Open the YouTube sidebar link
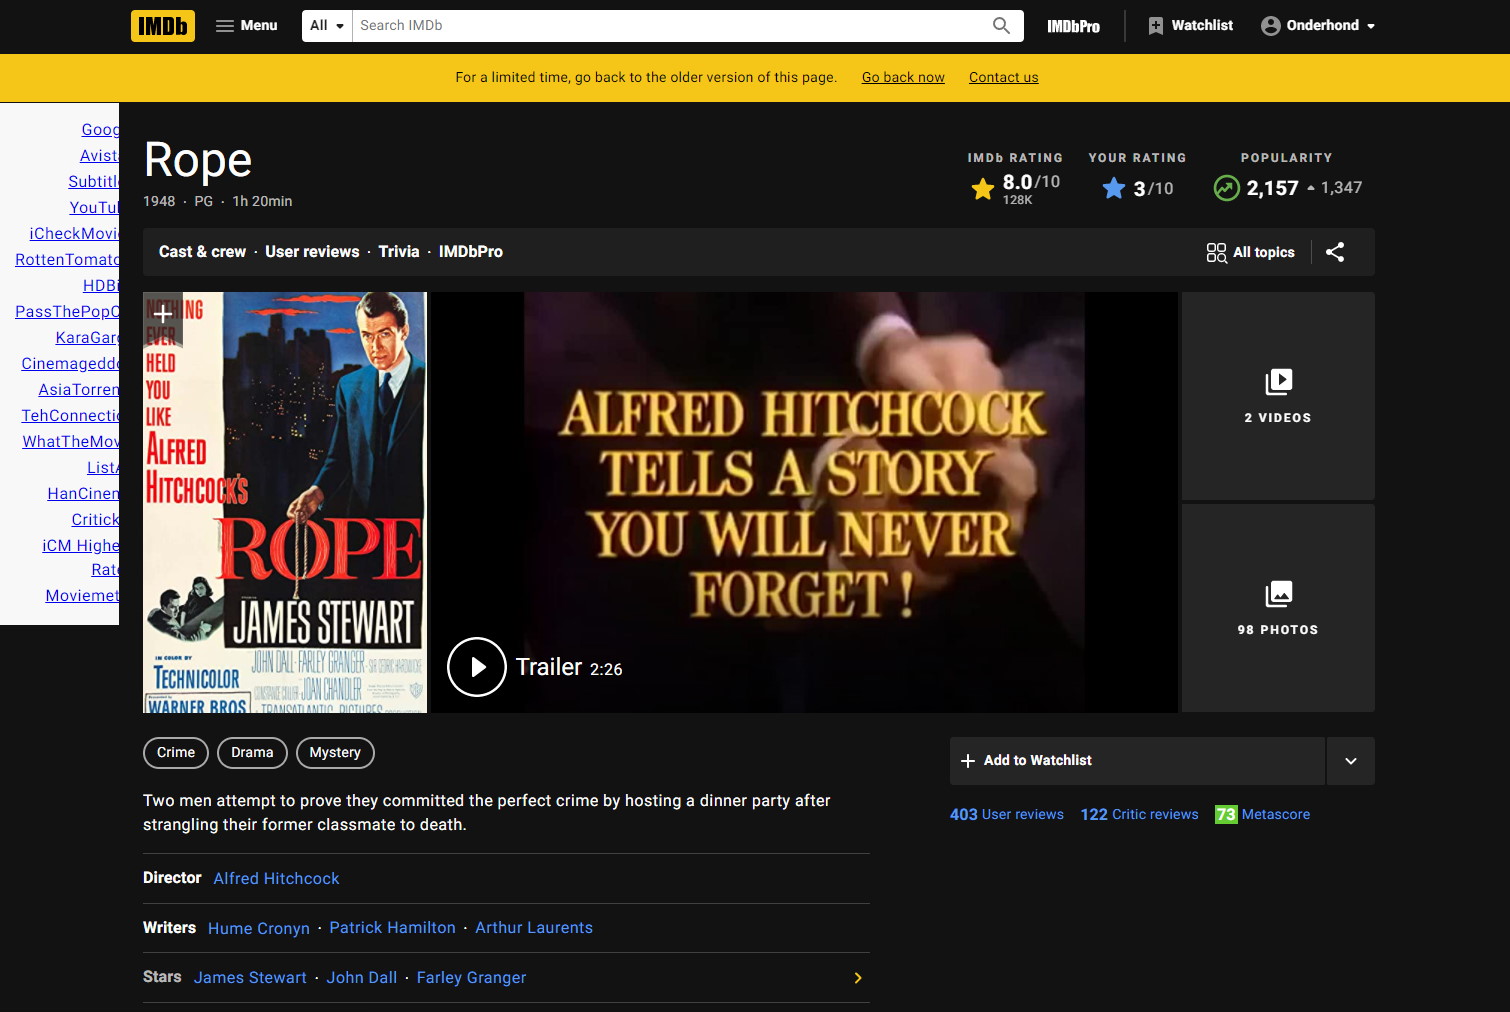Viewport: 1510px width, 1012px height. click(x=94, y=208)
